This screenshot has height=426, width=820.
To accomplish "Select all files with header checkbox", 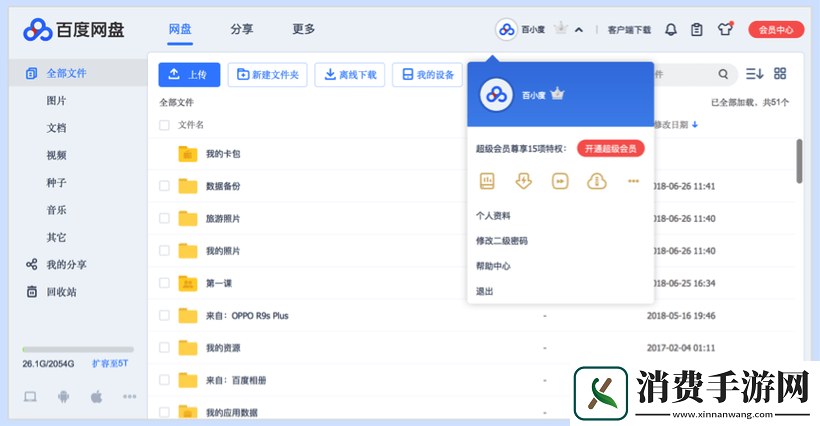I will (165, 125).
